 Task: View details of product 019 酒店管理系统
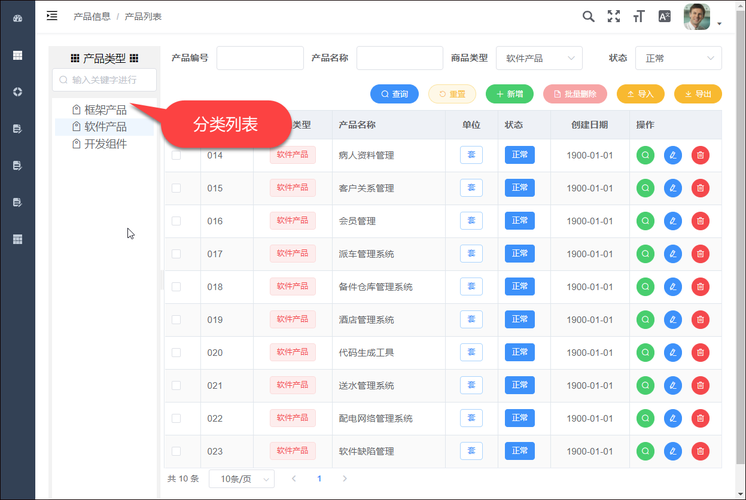tap(645, 320)
